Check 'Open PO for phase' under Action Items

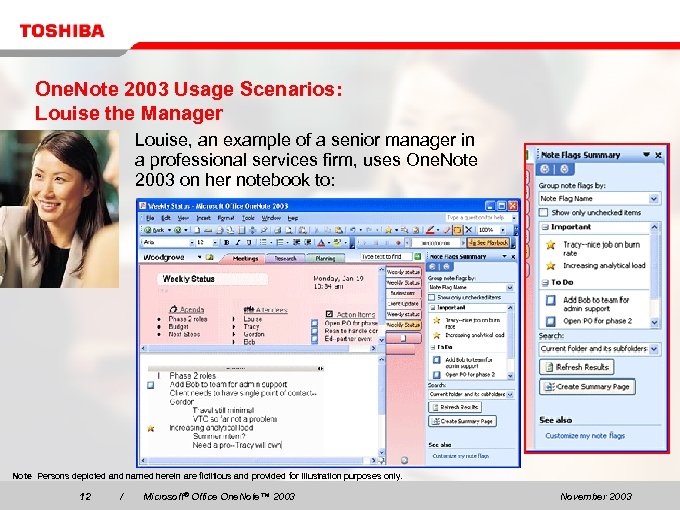coord(315,323)
